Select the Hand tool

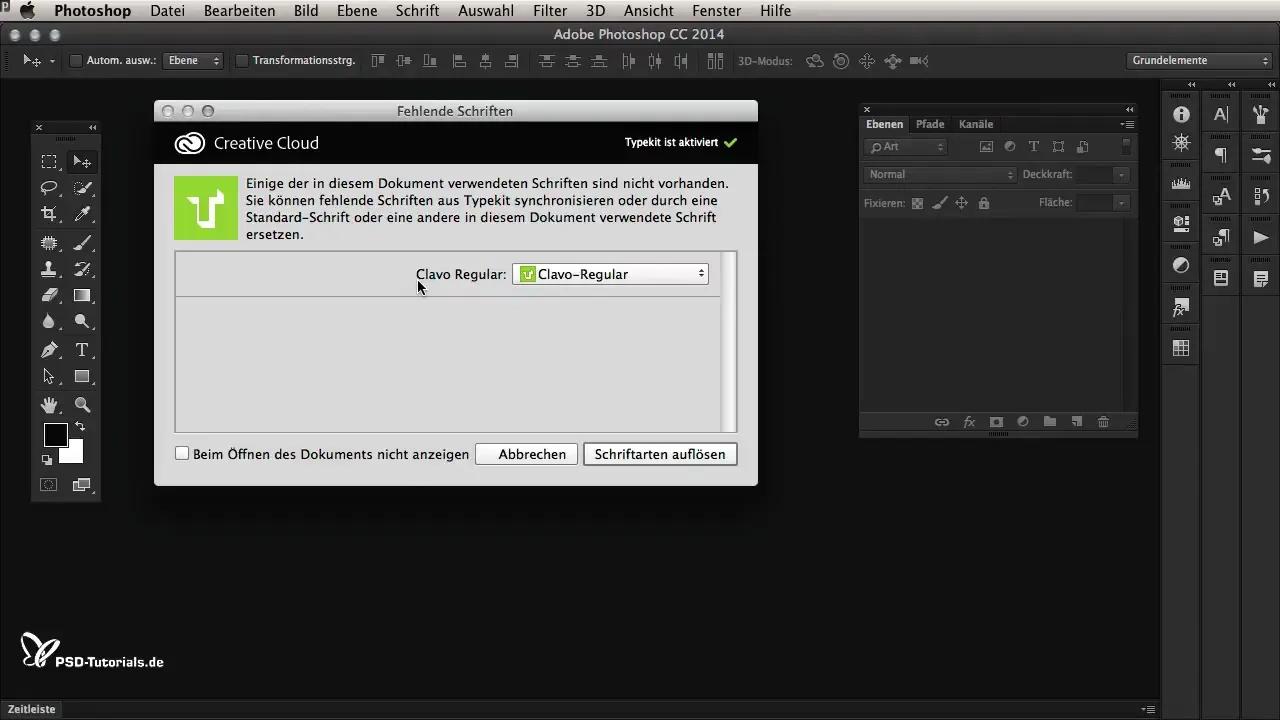tap(48, 405)
